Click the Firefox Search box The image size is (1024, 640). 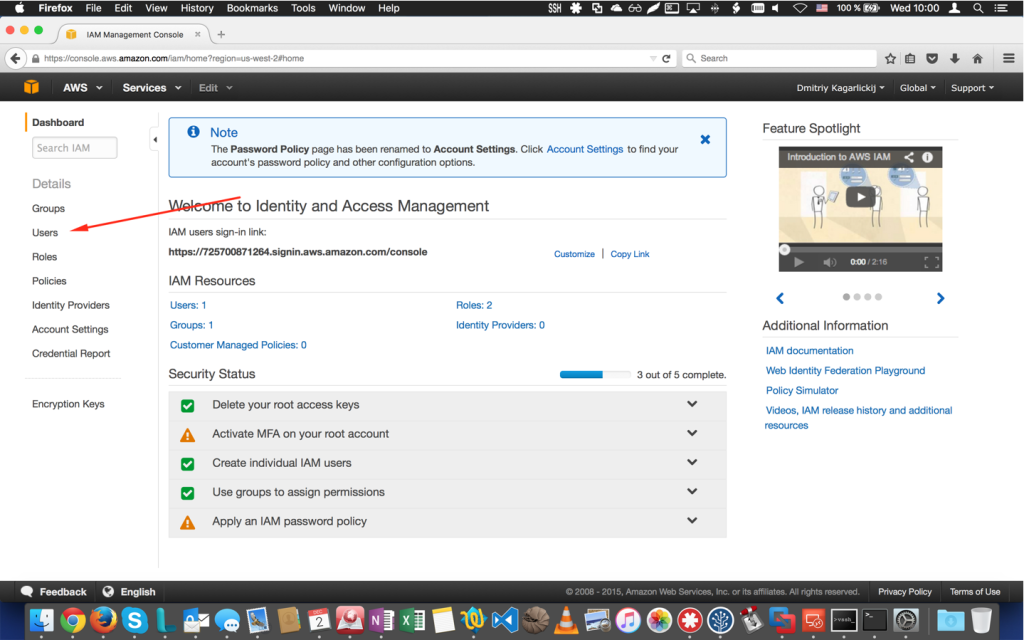[779, 58]
